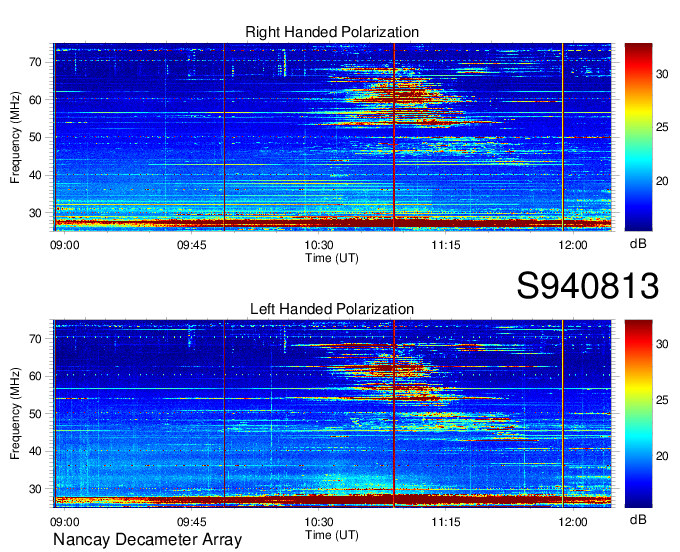Screen dimensions: 680x552
Task: Click the 12:00 tick of Right Handed plot
Action: (x=573, y=245)
